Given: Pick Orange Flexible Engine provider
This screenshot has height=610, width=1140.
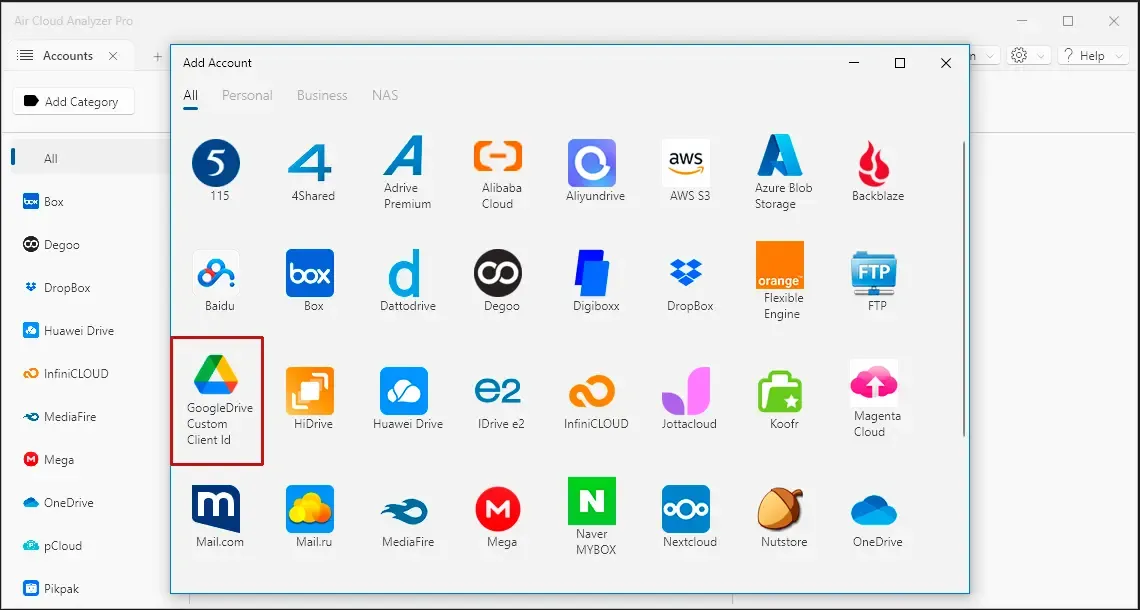Looking at the screenshot, I should point(779,265).
